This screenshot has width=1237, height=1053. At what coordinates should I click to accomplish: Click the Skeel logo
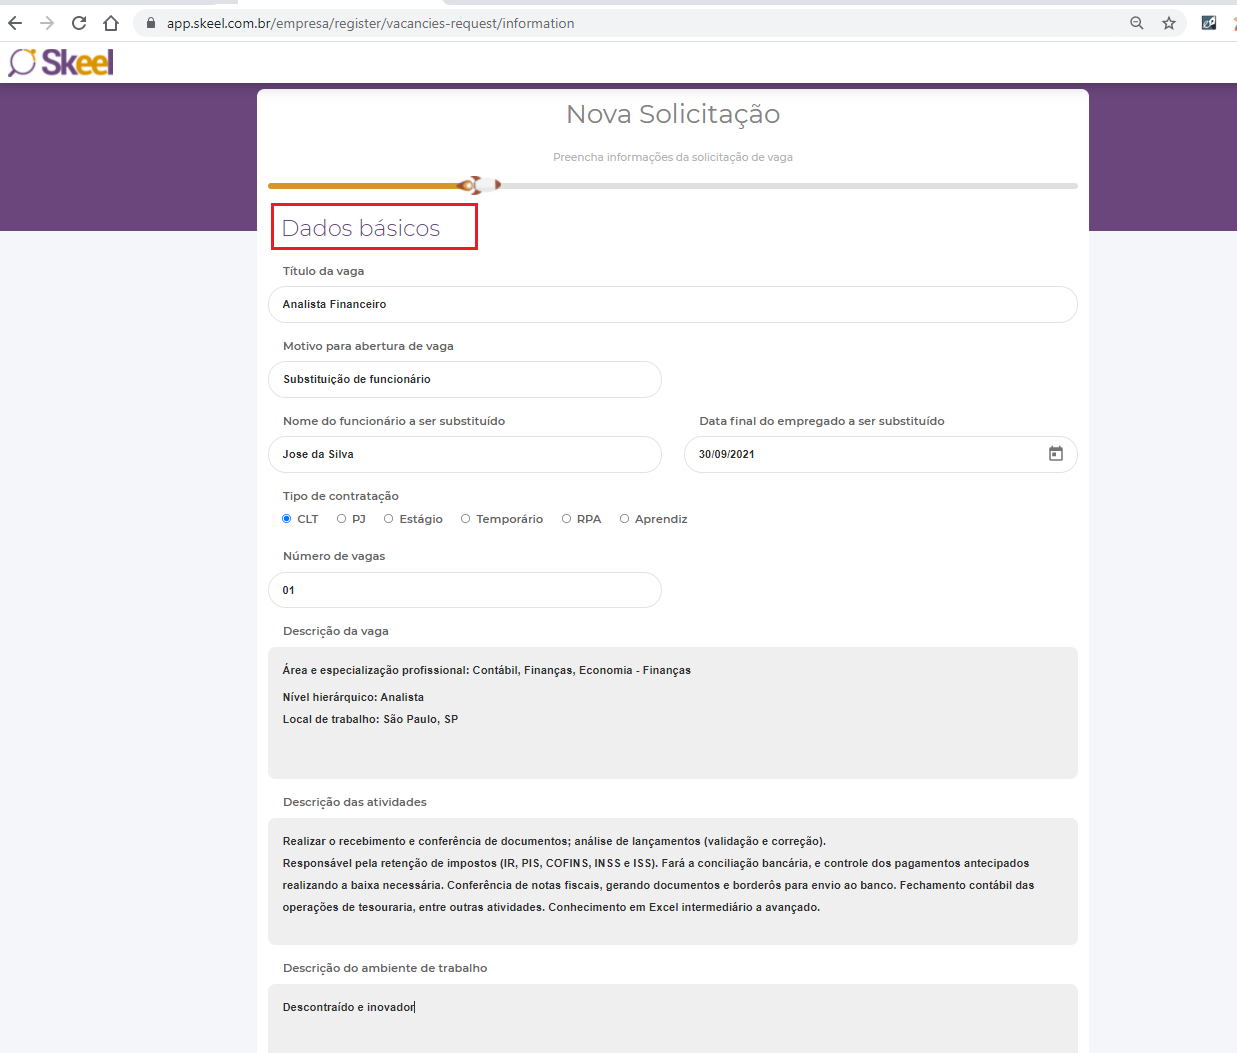[x=62, y=63]
